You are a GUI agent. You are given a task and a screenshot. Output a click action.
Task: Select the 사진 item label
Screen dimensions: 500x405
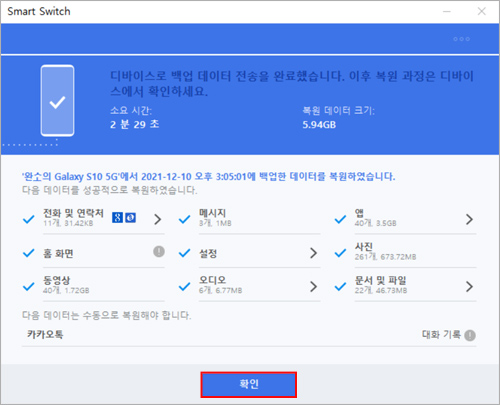coord(364,247)
